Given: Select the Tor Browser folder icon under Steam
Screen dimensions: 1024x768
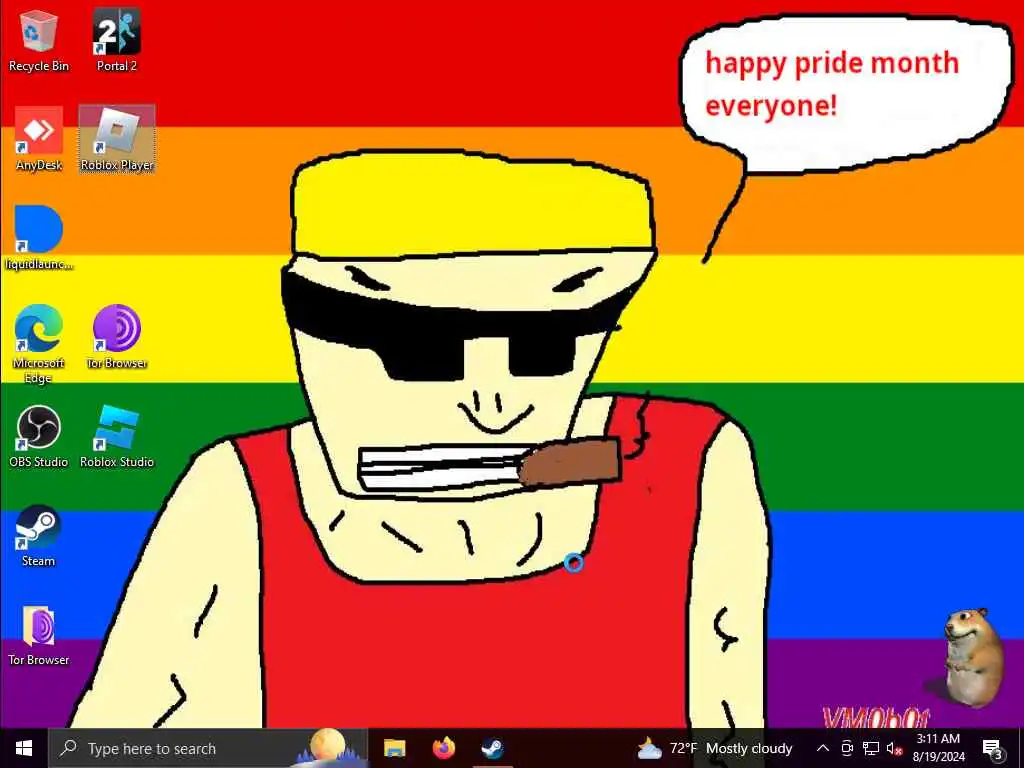Looking at the screenshot, I should pos(39,635).
